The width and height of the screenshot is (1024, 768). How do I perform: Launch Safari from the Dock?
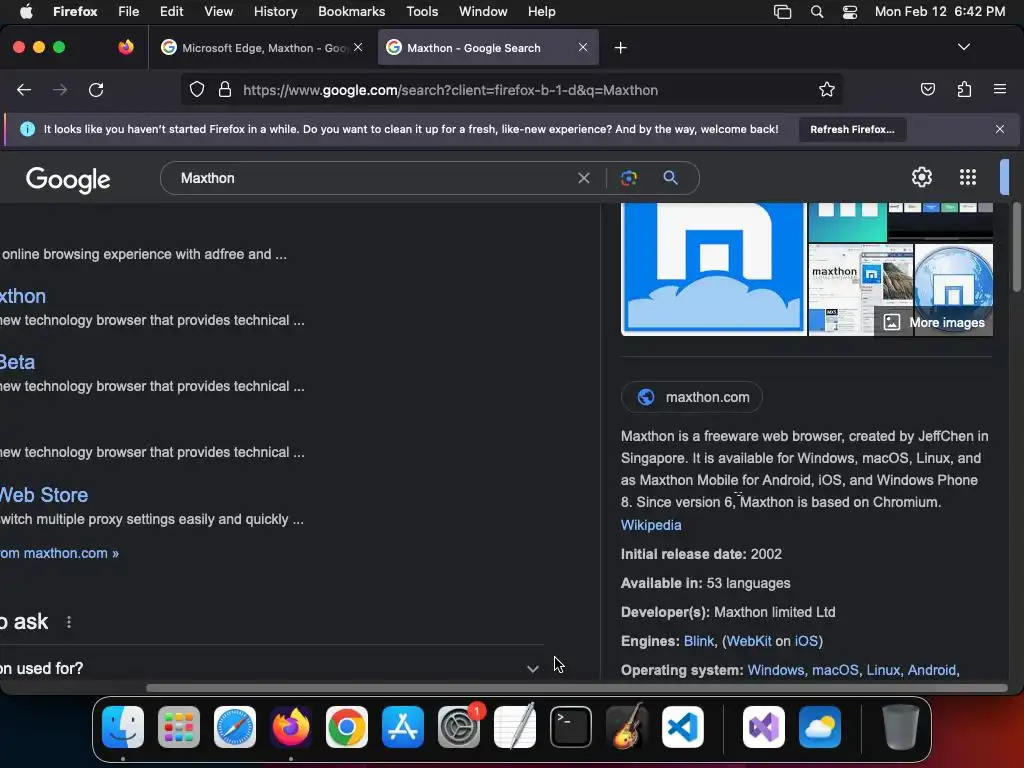click(235, 727)
